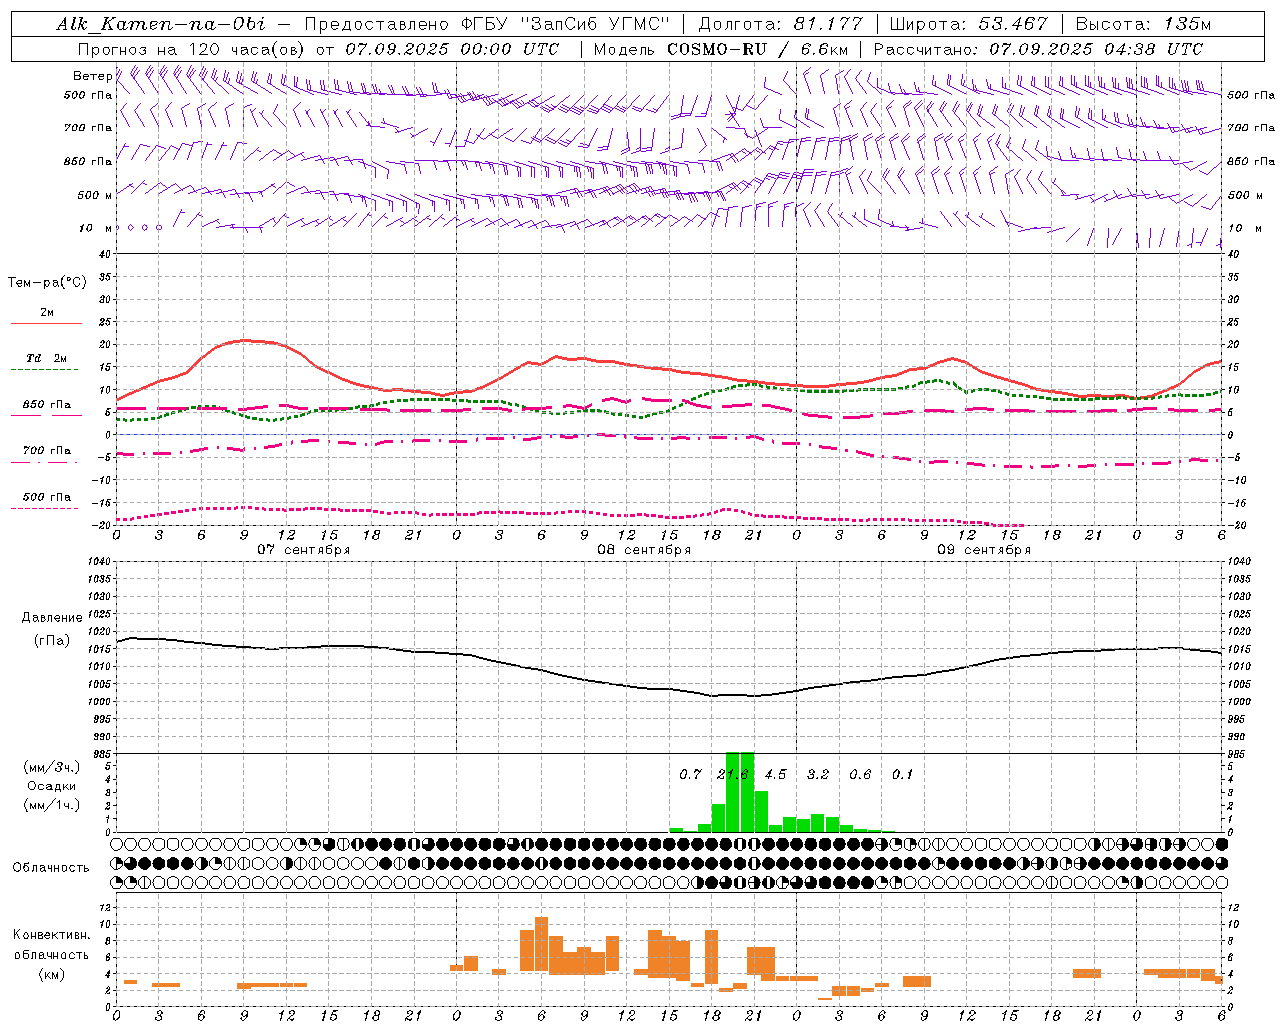
Task: Click the Прогноз на 120 часа(ов) text
Action: (193, 49)
